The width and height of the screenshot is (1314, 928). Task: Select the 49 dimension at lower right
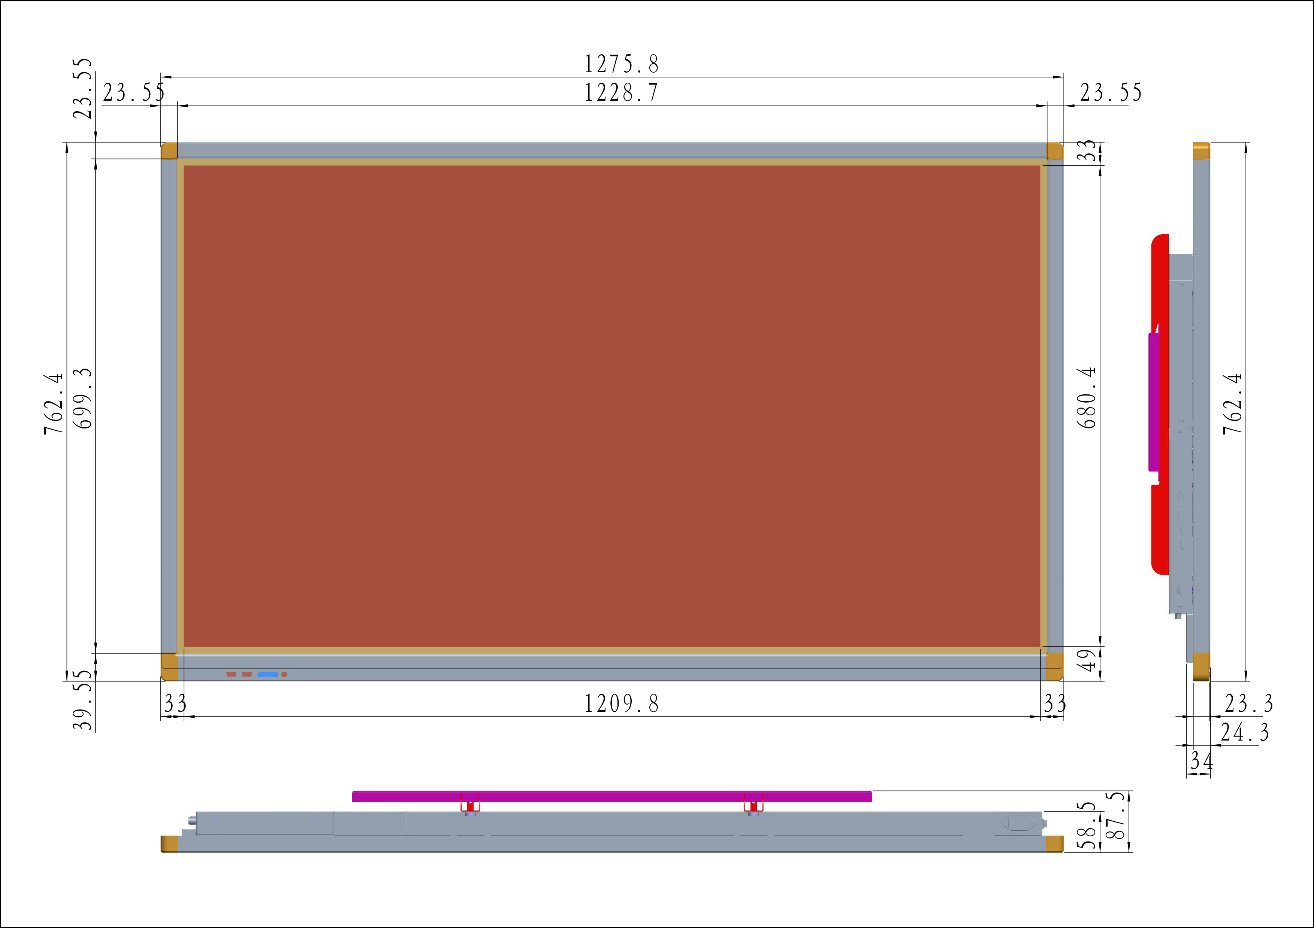pos(1089,659)
